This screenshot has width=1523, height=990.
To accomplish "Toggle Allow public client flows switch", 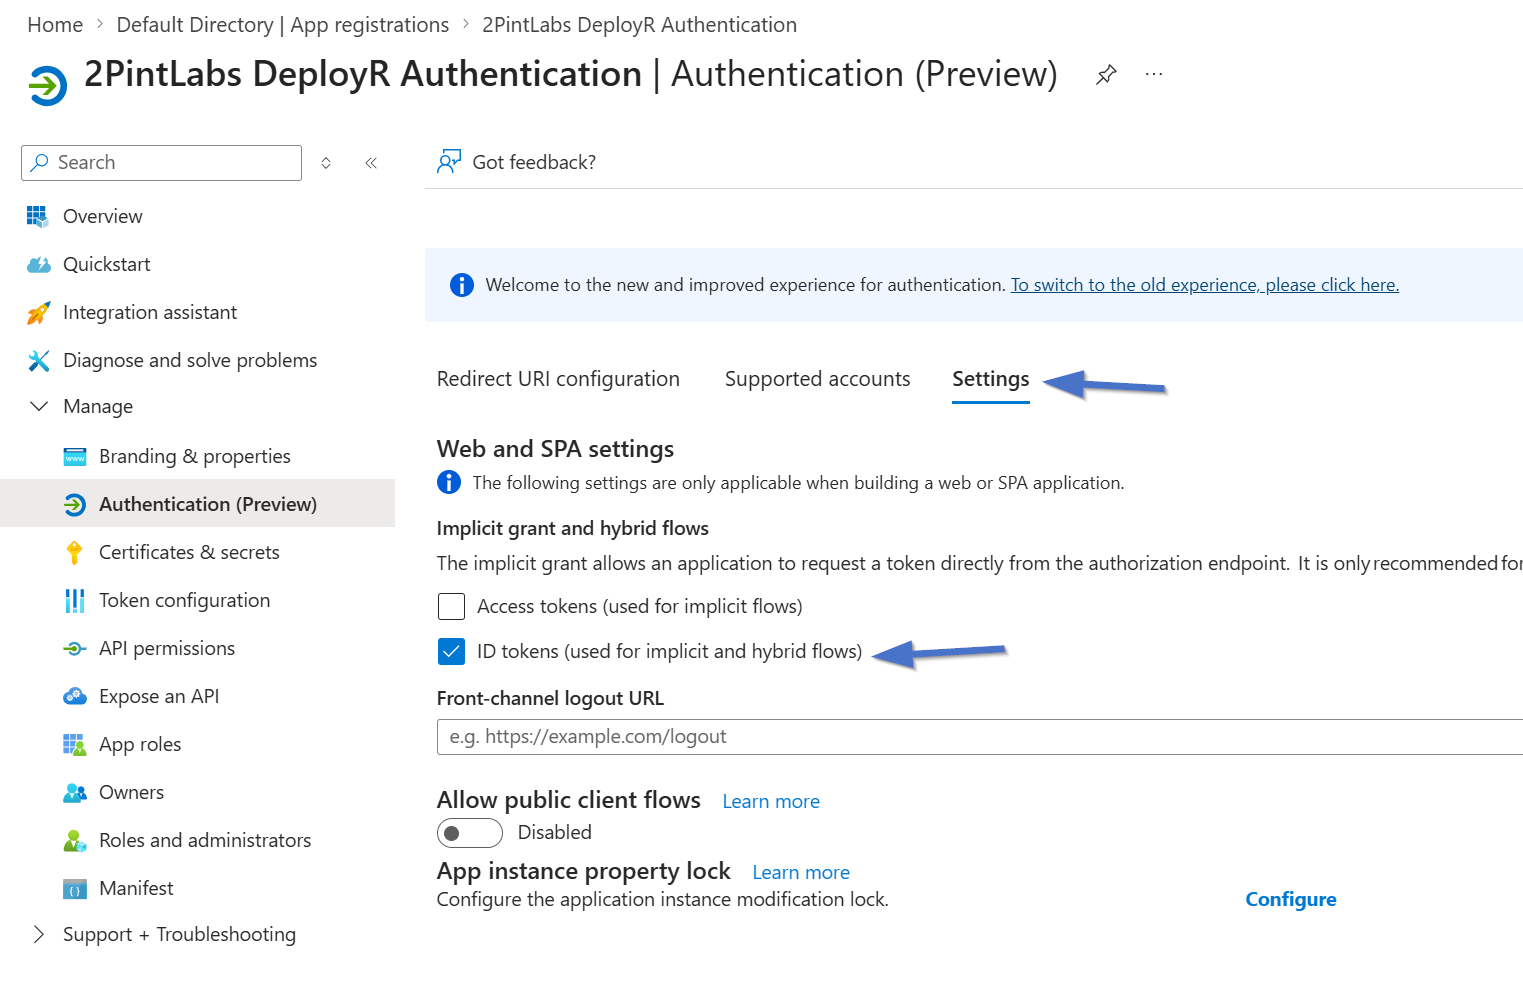I will click(469, 833).
